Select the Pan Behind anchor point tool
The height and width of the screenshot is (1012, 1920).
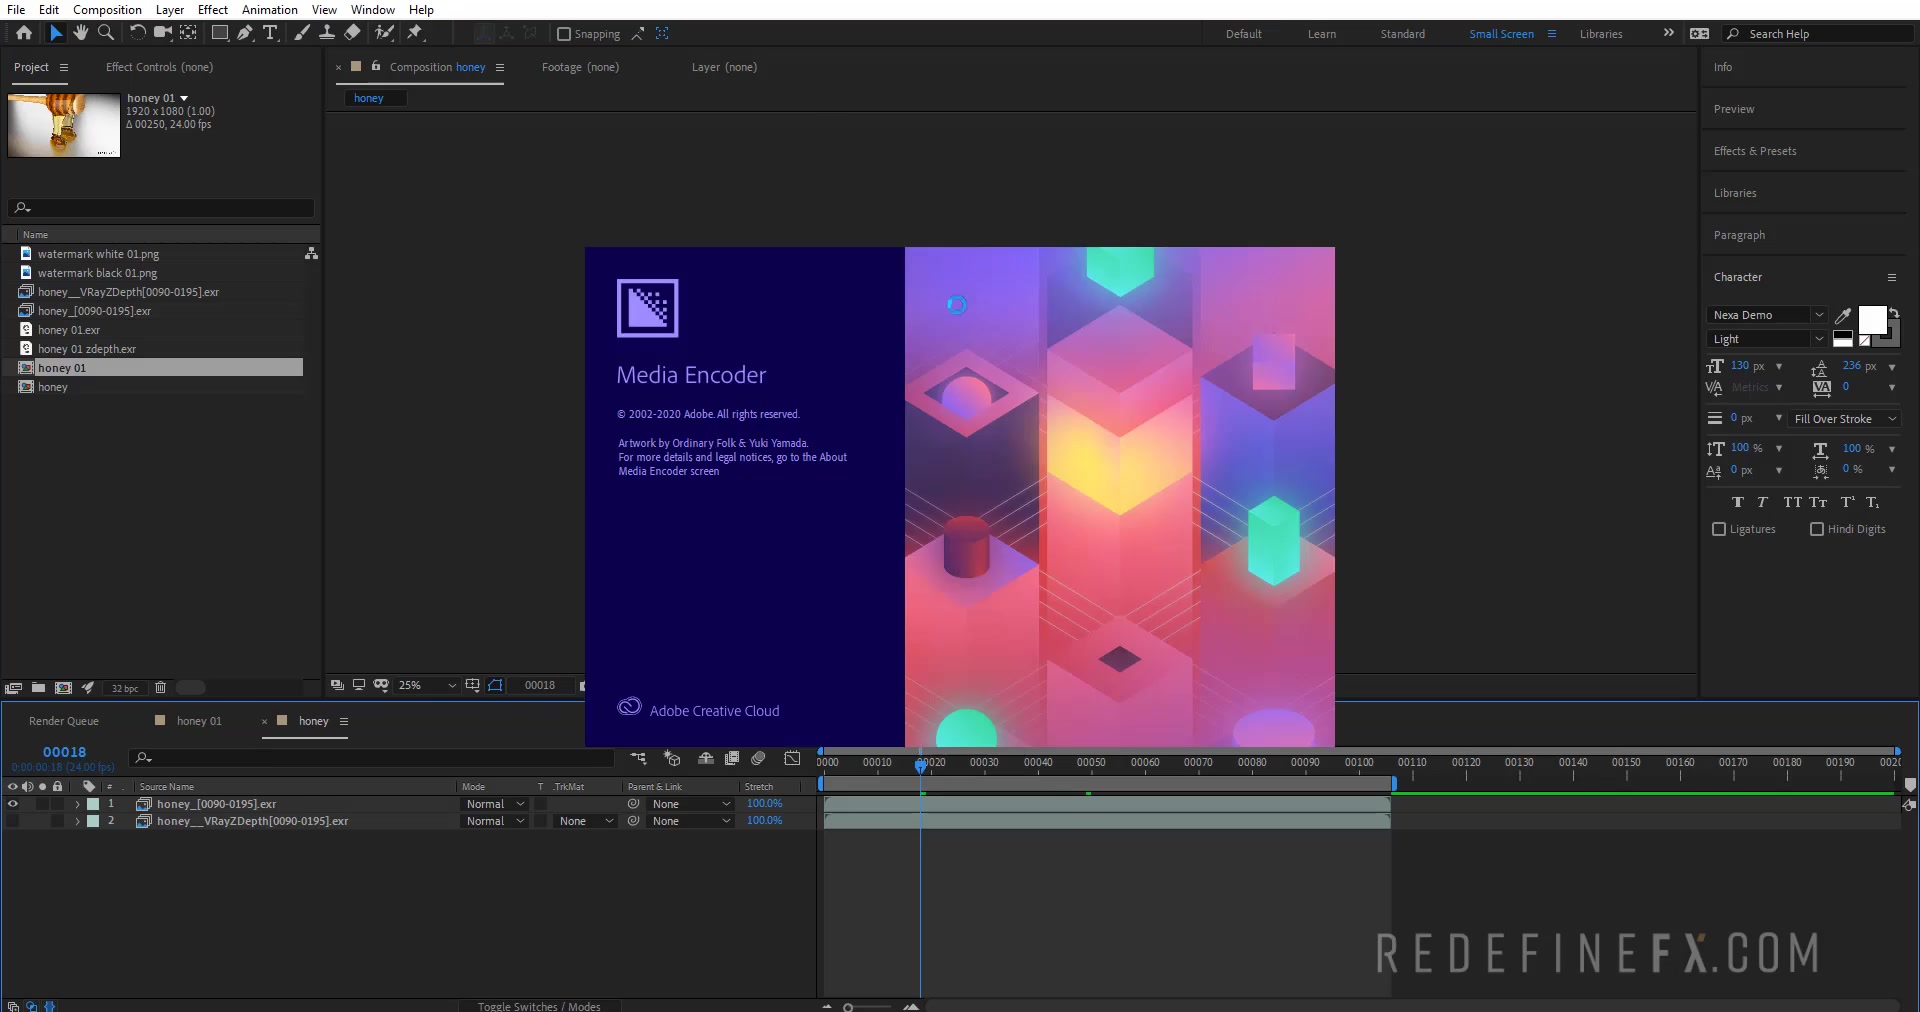tap(188, 33)
